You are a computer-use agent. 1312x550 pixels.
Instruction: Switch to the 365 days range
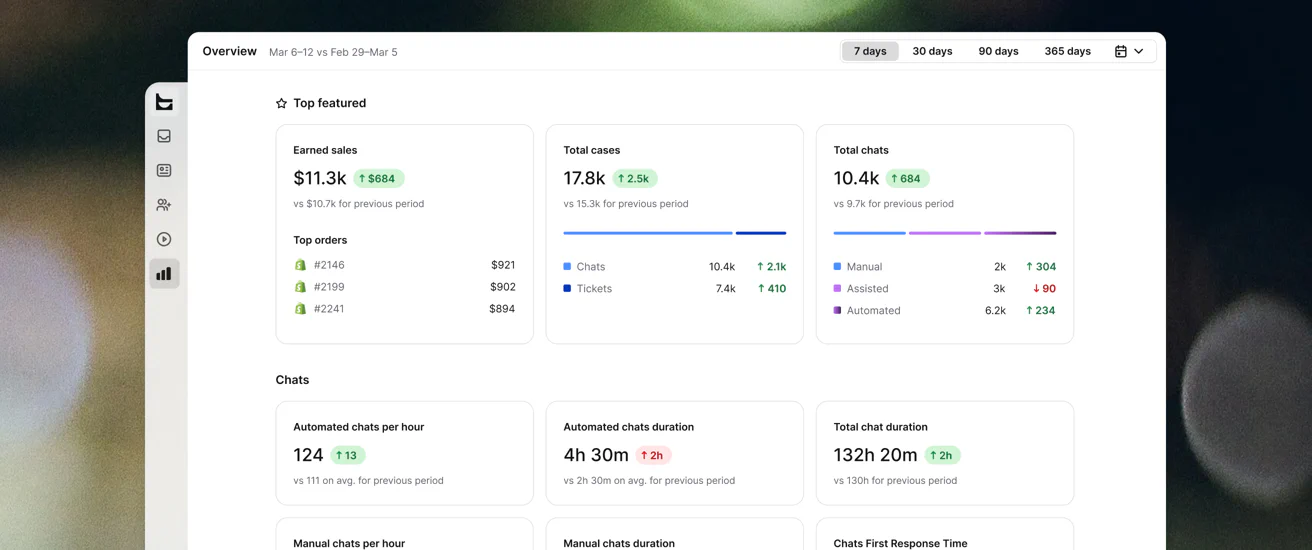[x=1067, y=51]
